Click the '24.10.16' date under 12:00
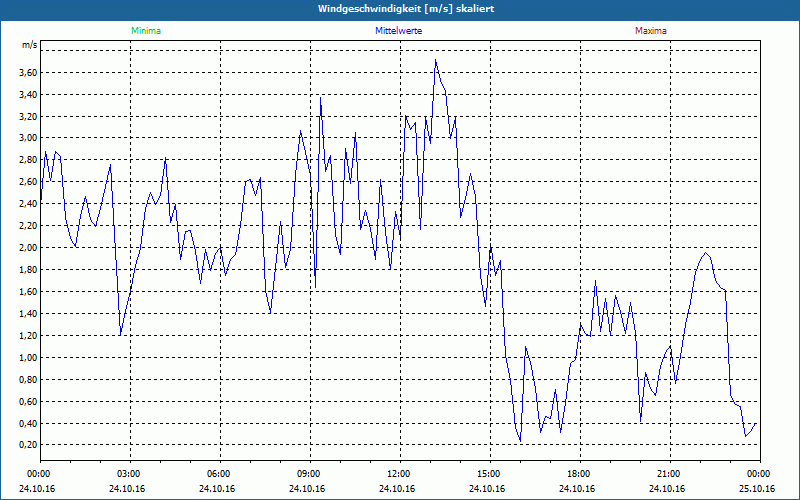Screen dimensions: 800x500 [397, 488]
